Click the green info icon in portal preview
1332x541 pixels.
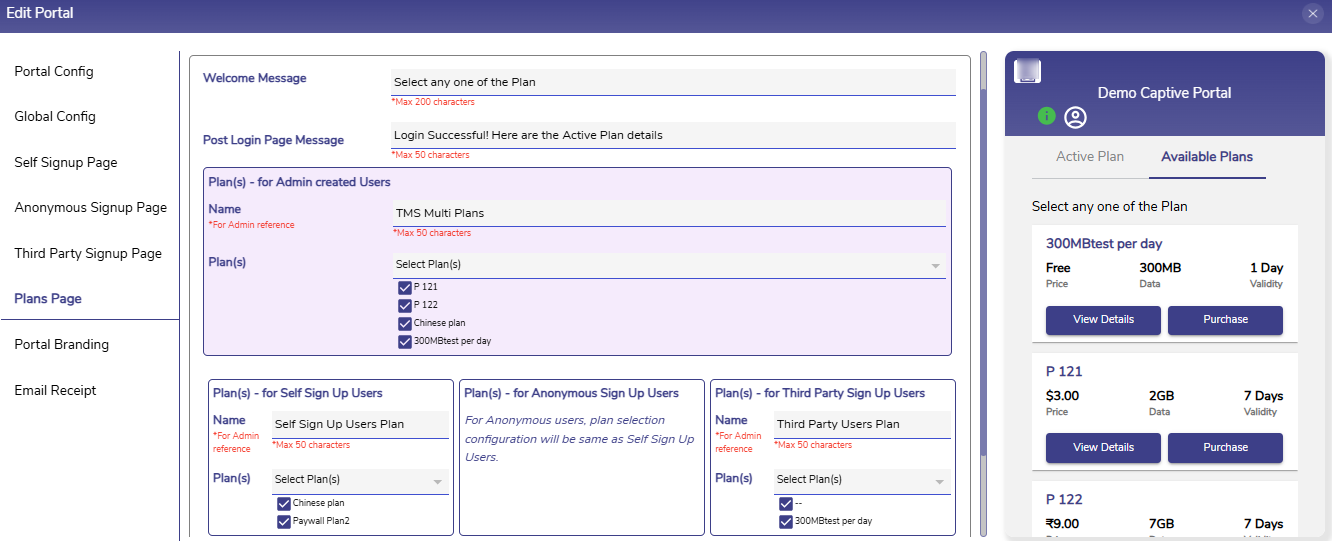[1047, 116]
